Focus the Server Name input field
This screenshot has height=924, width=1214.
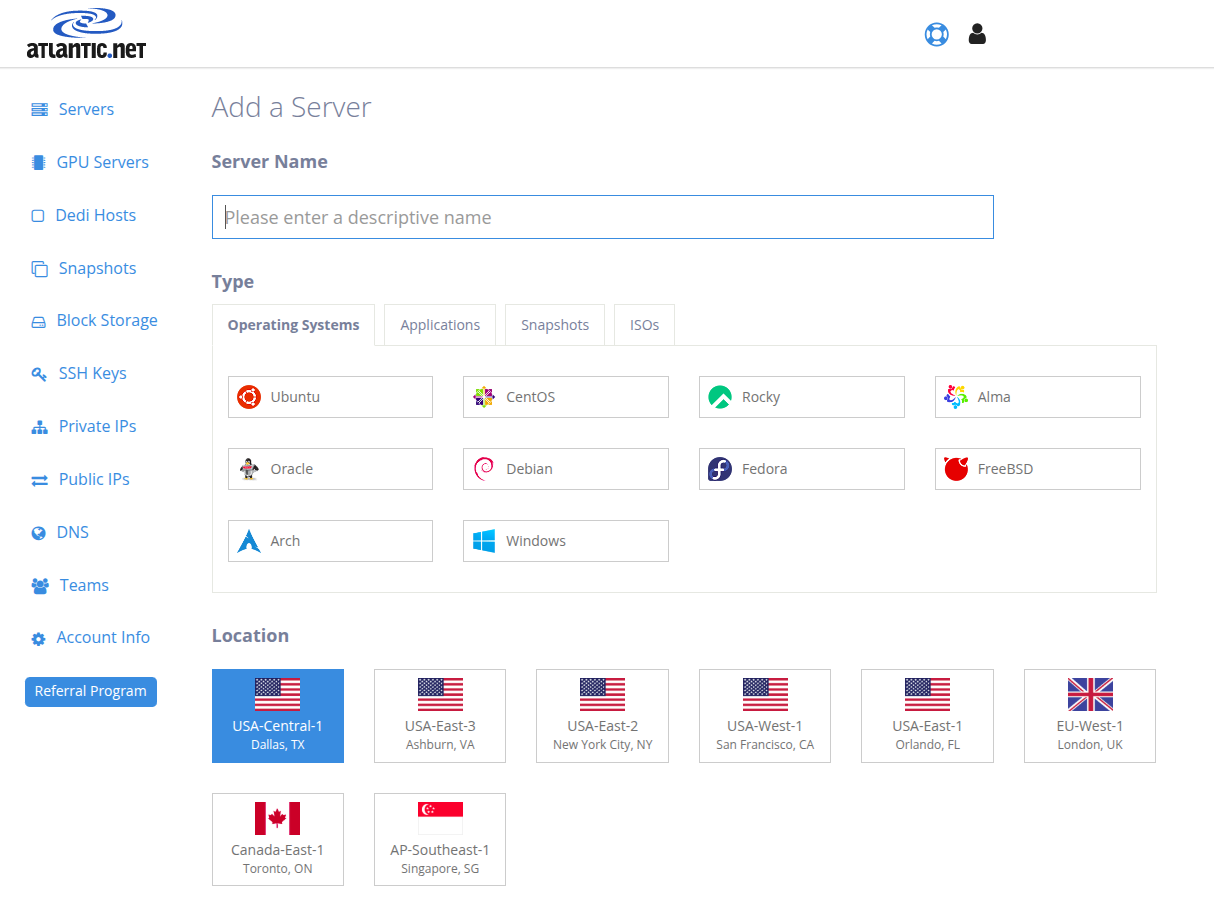(602, 217)
